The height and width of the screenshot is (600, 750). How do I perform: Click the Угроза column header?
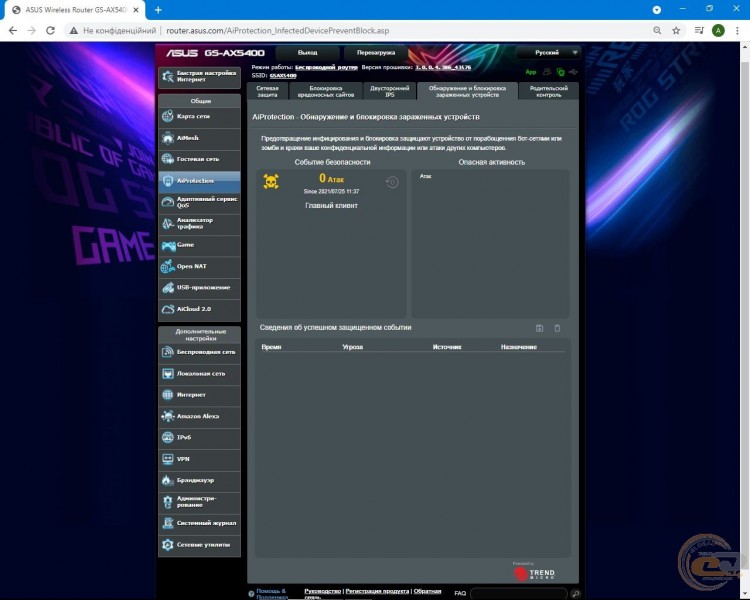353,347
